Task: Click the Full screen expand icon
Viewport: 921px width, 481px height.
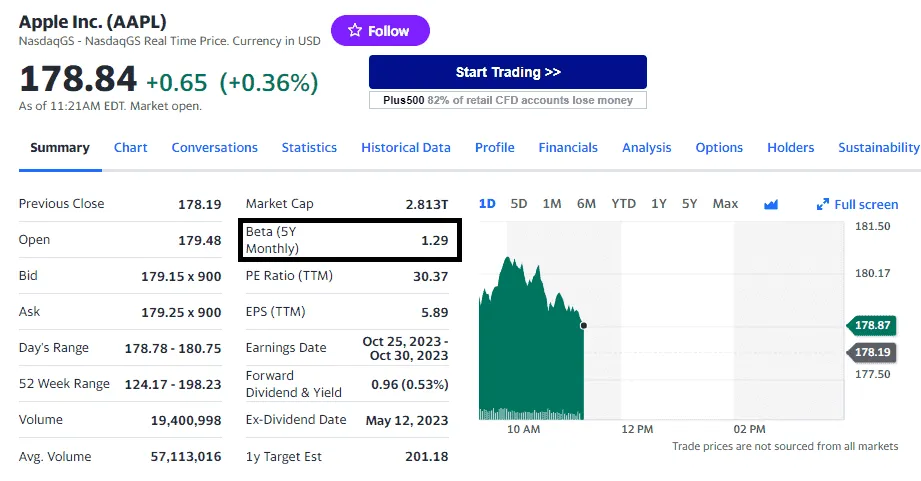Action: [823, 204]
